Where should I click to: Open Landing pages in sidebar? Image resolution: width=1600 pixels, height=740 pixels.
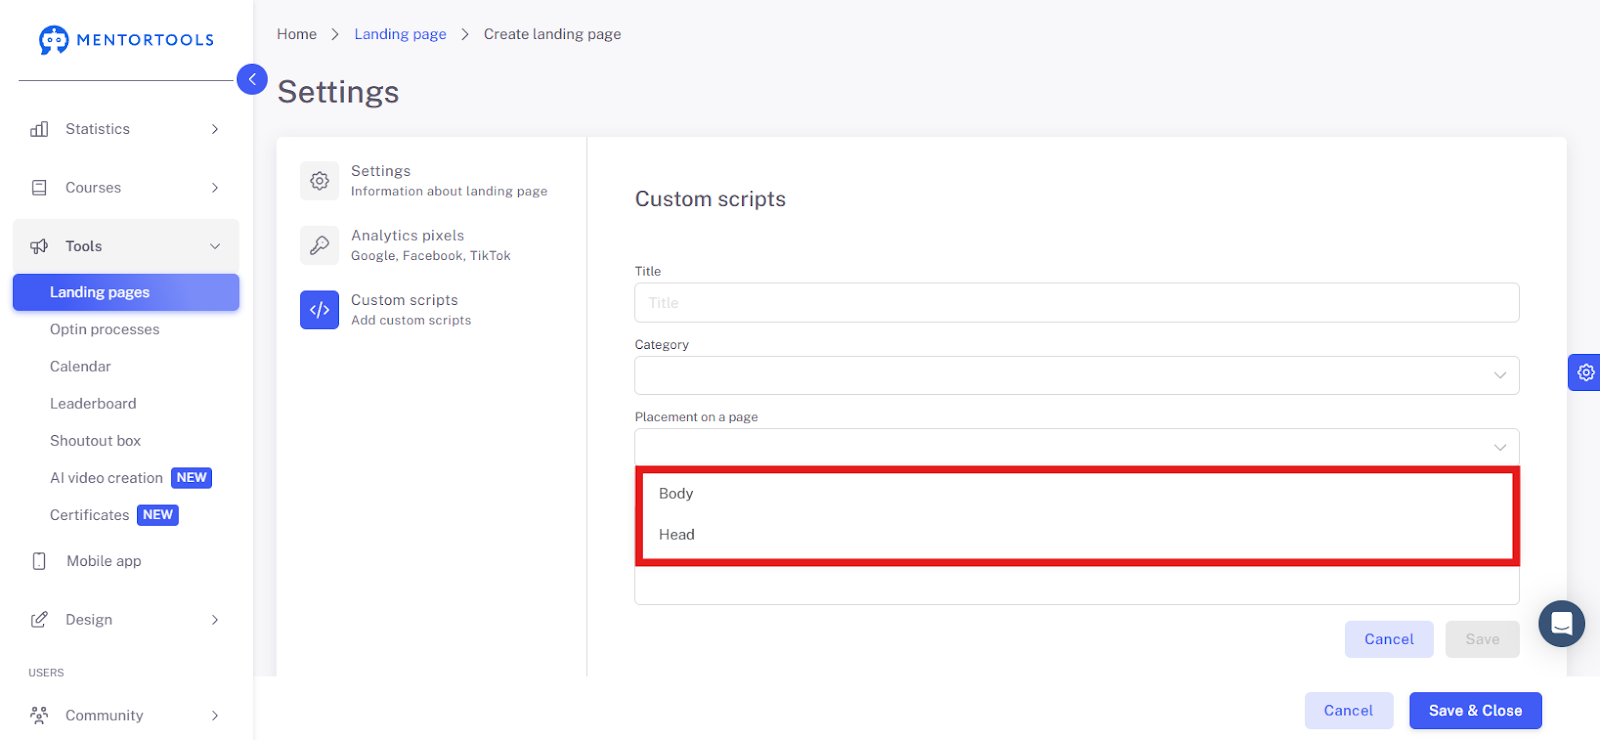point(126,292)
